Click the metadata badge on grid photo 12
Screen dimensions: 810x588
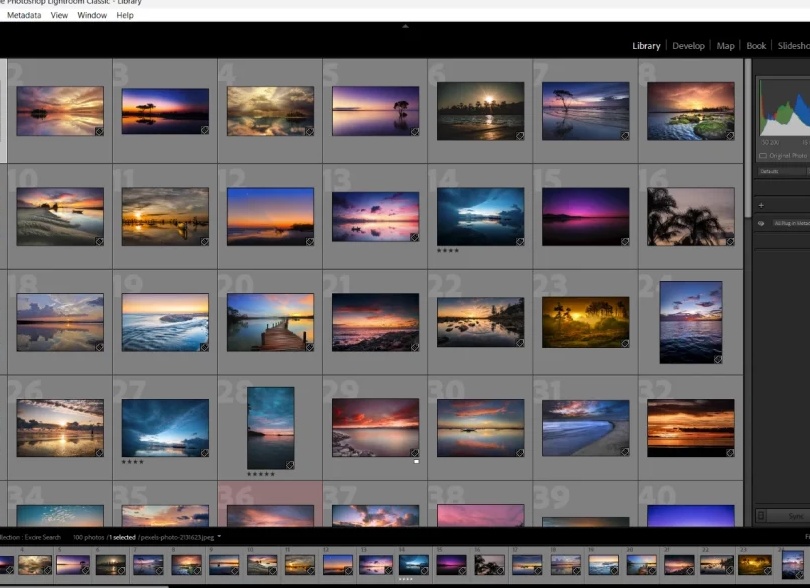(309, 241)
